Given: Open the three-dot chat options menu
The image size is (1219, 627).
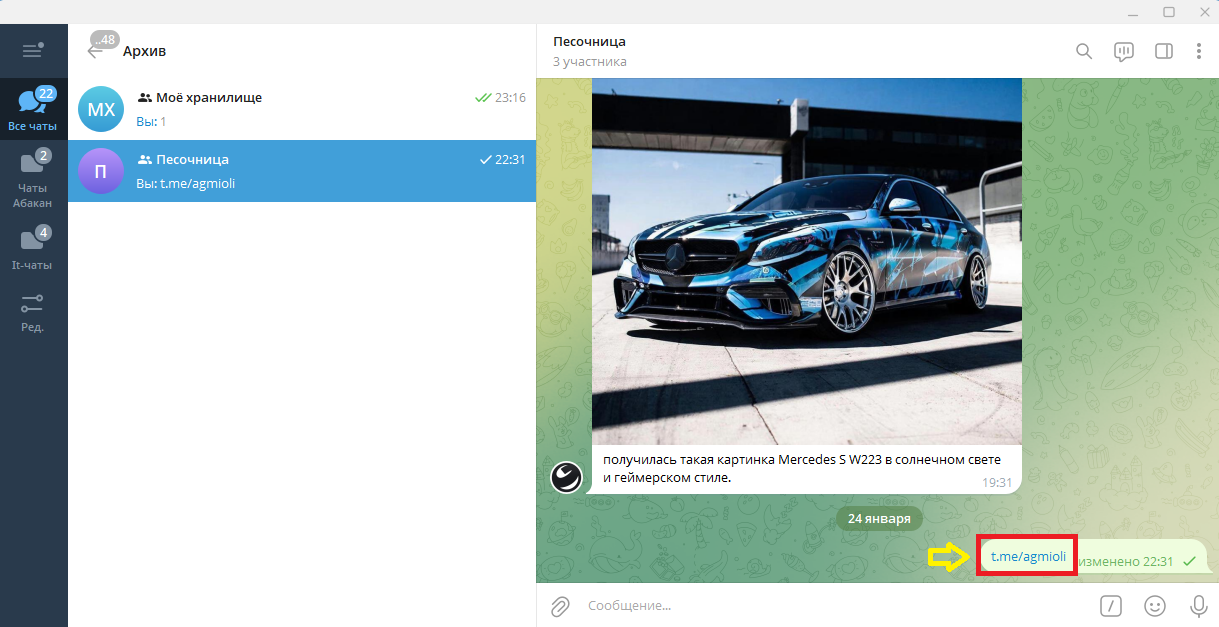Looking at the screenshot, I should coord(1198,51).
